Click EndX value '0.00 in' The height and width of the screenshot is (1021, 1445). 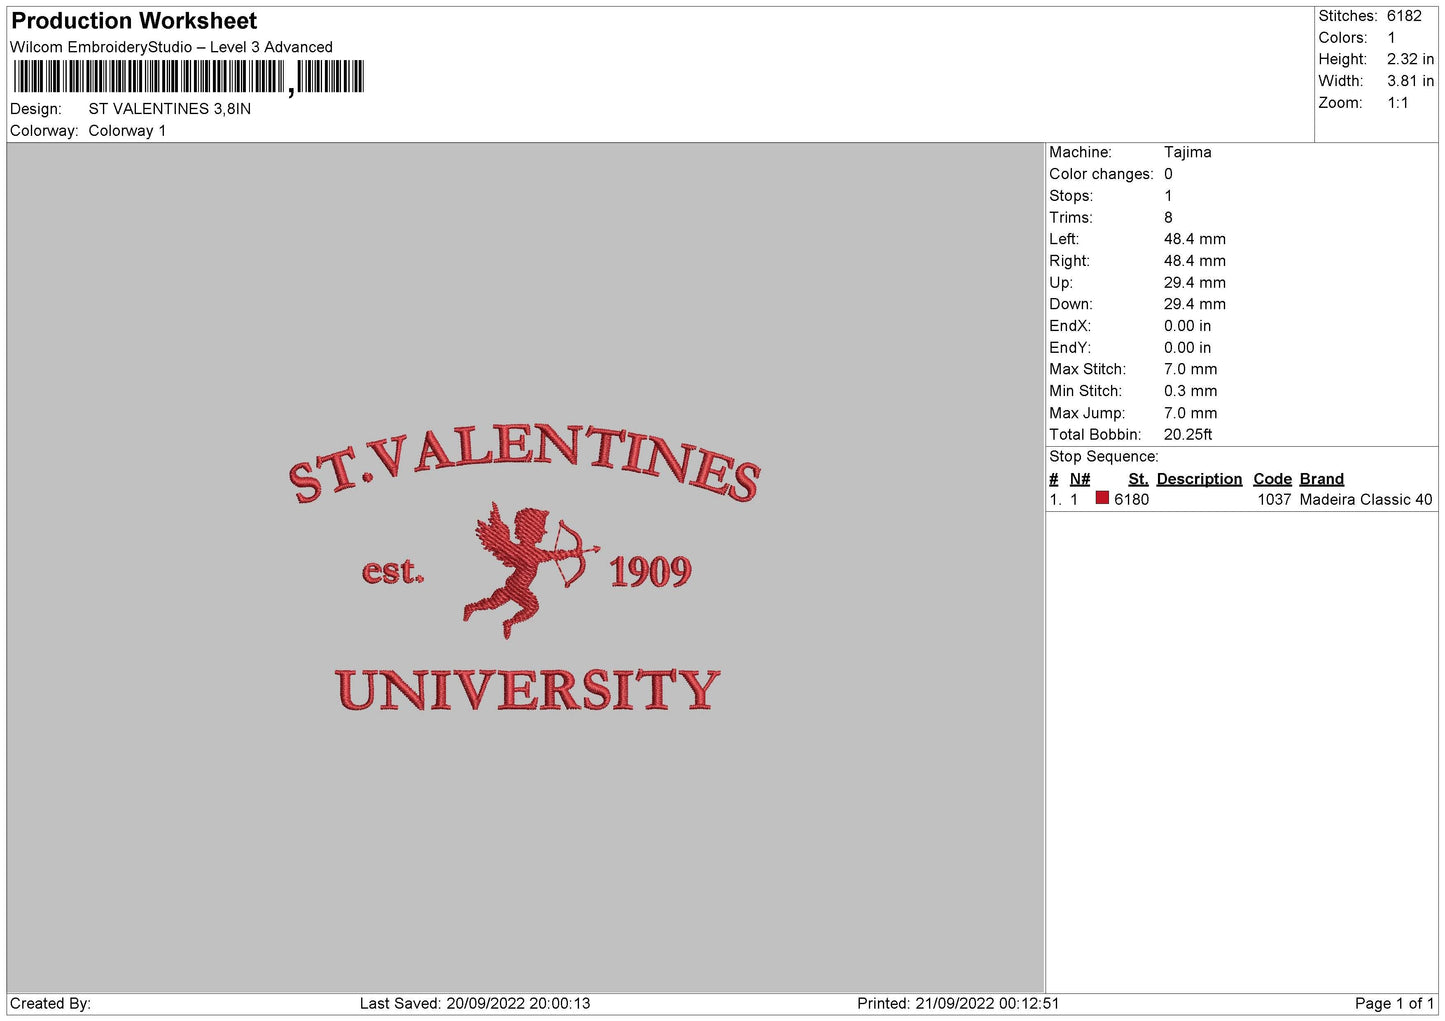[1187, 326]
